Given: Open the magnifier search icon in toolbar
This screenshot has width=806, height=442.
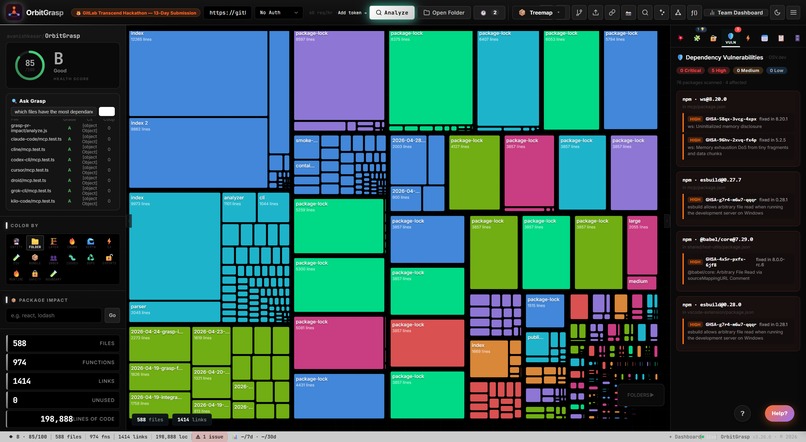Looking at the screenshot, I should [645, 12].
